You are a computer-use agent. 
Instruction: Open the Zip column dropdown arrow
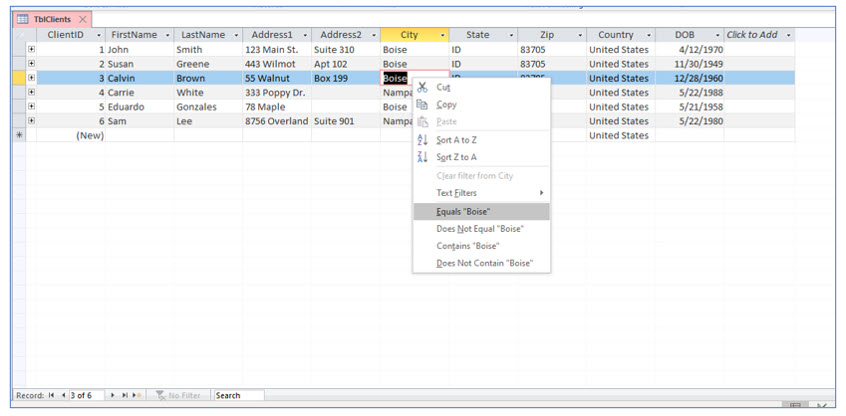coord(581,35)
